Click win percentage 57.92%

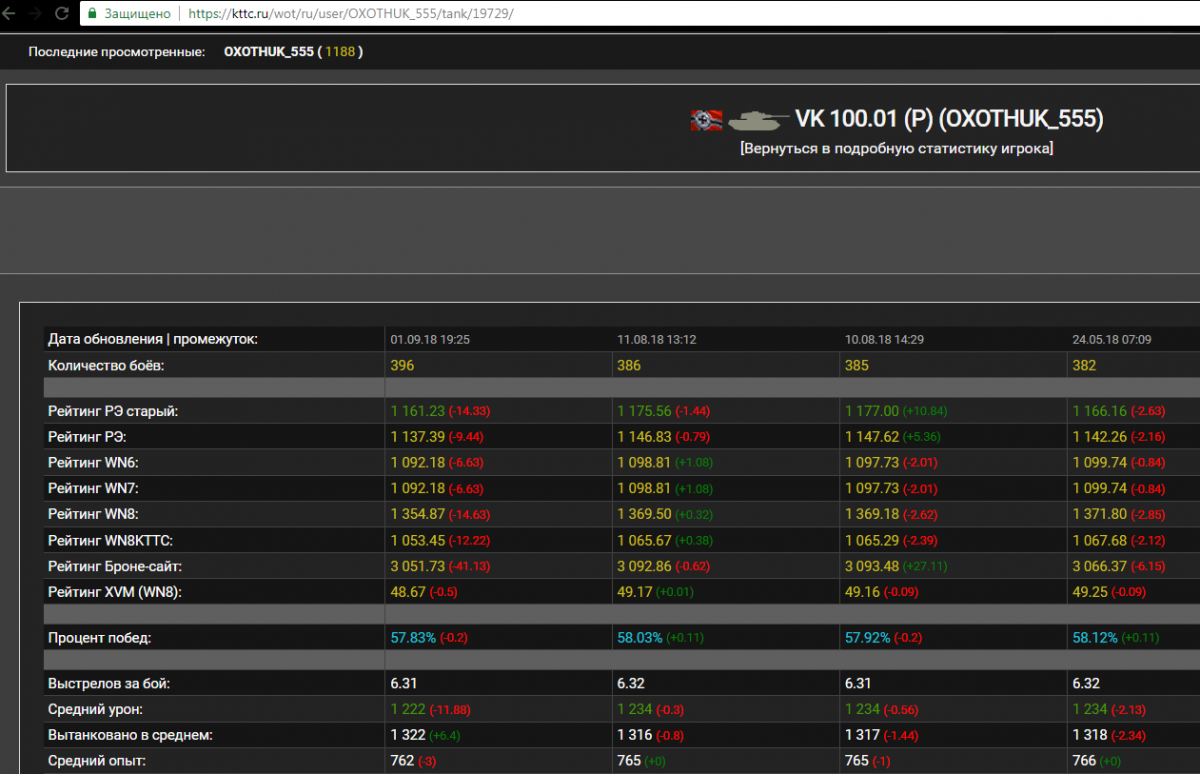tap(867, 637)
